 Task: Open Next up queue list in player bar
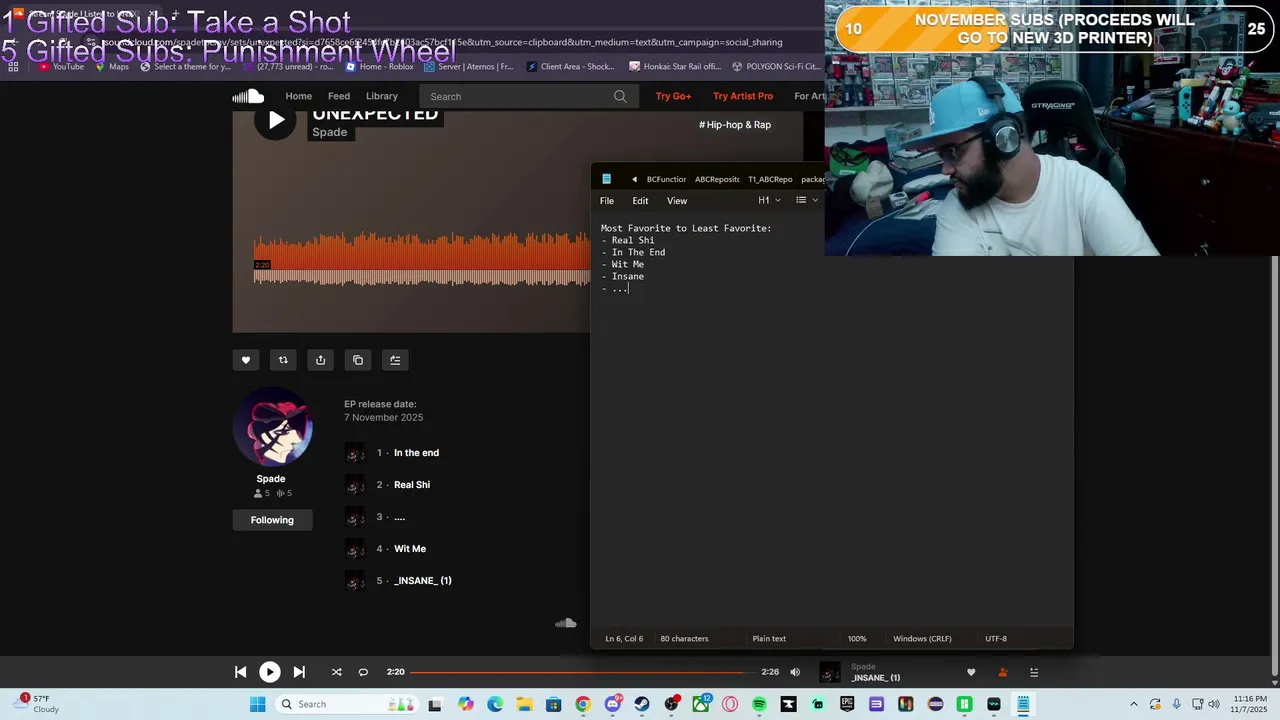(x=1034, y=672)
